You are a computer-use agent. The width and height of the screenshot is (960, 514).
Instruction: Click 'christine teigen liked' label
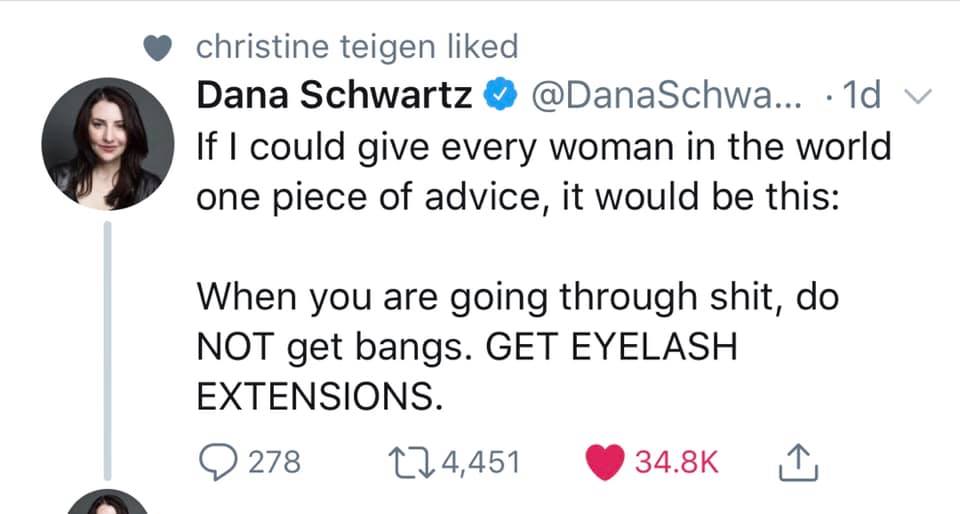(x=358, y=46)
